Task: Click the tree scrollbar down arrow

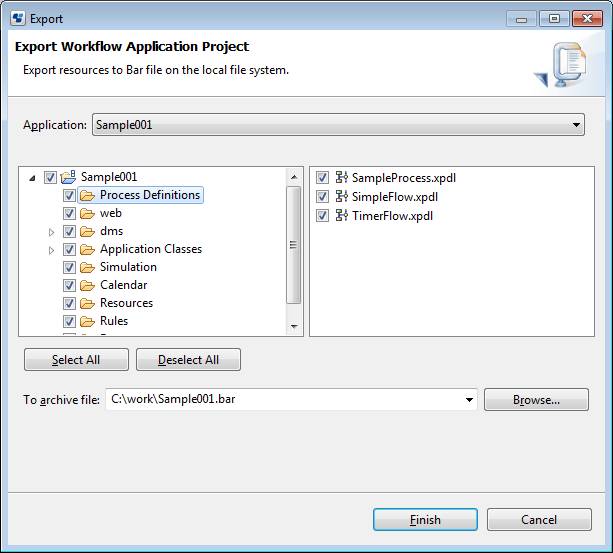Action: coord(294,326)
